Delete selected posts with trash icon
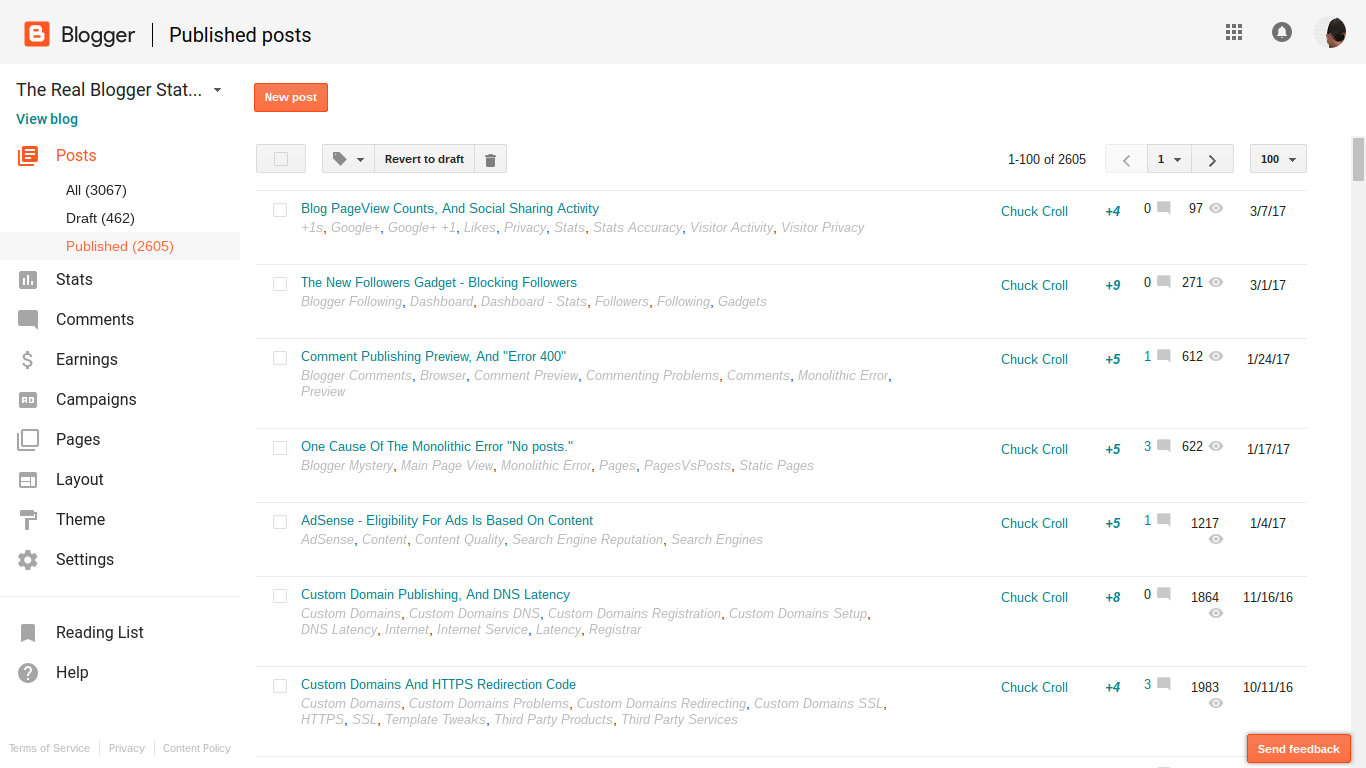The height and width of the screenshot is (768, 1366). 490,159
